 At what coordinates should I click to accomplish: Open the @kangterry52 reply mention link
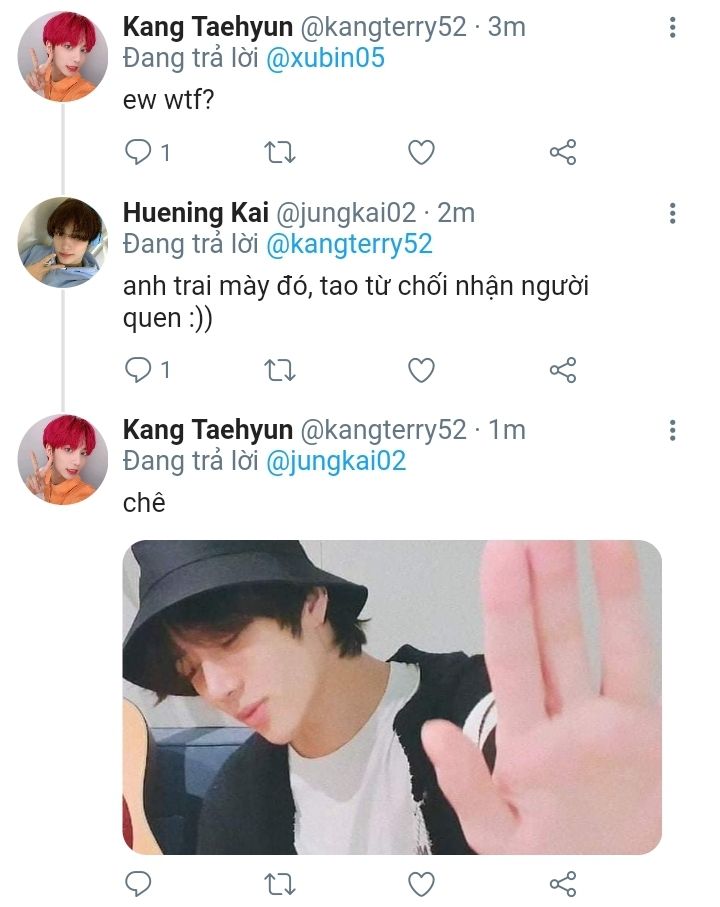point(348,243)
